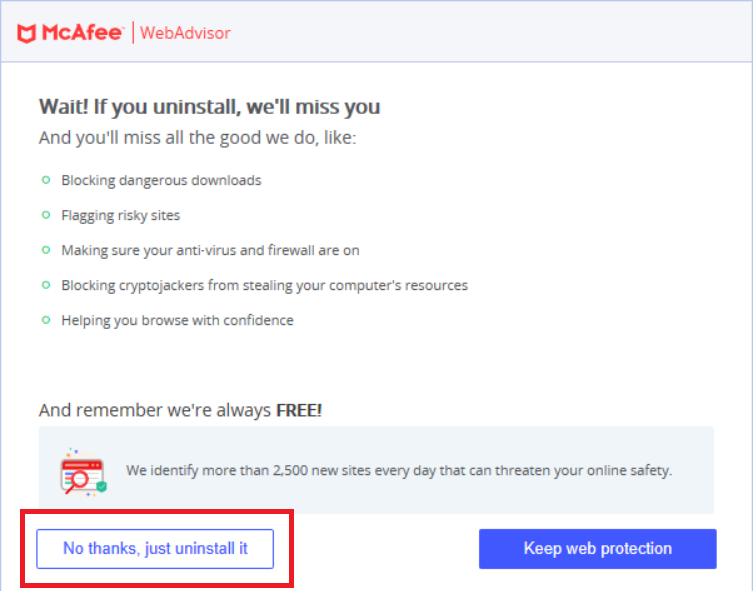Select the "Flagging risky sites" text
Screen dimensions: 753x591
tap(121, 215)
